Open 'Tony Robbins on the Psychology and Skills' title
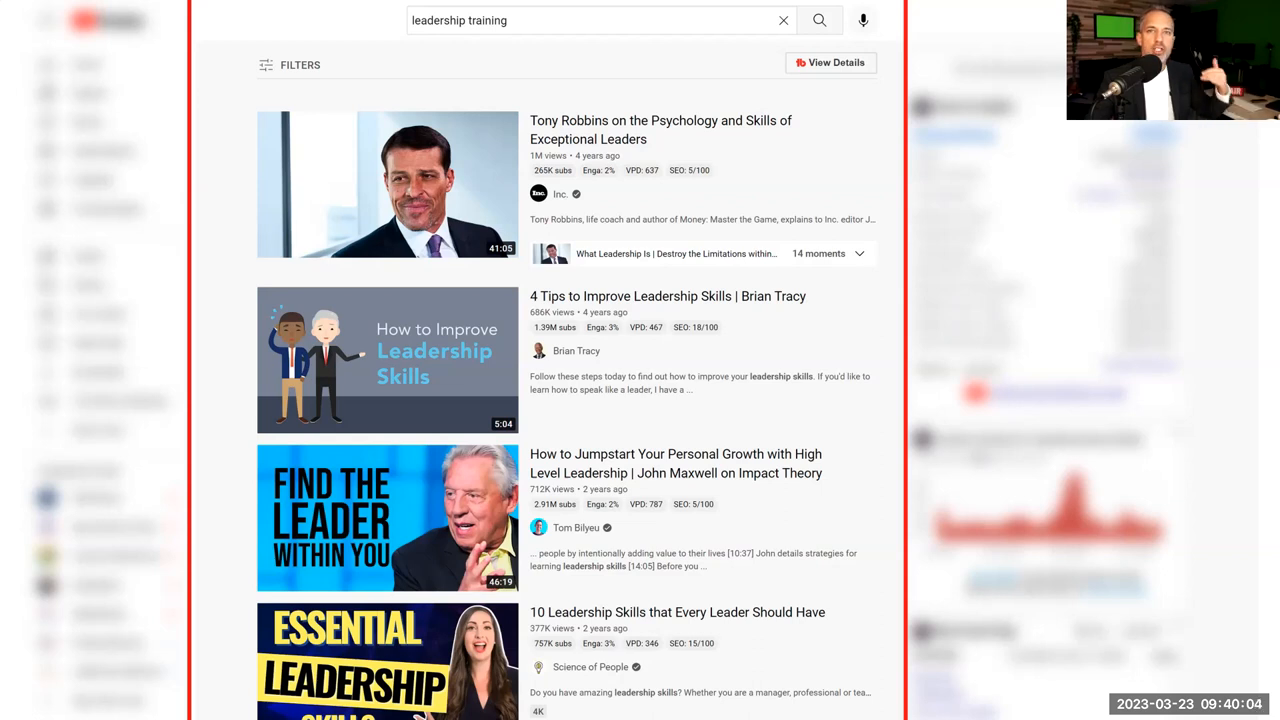 click(x=661, y=130)
